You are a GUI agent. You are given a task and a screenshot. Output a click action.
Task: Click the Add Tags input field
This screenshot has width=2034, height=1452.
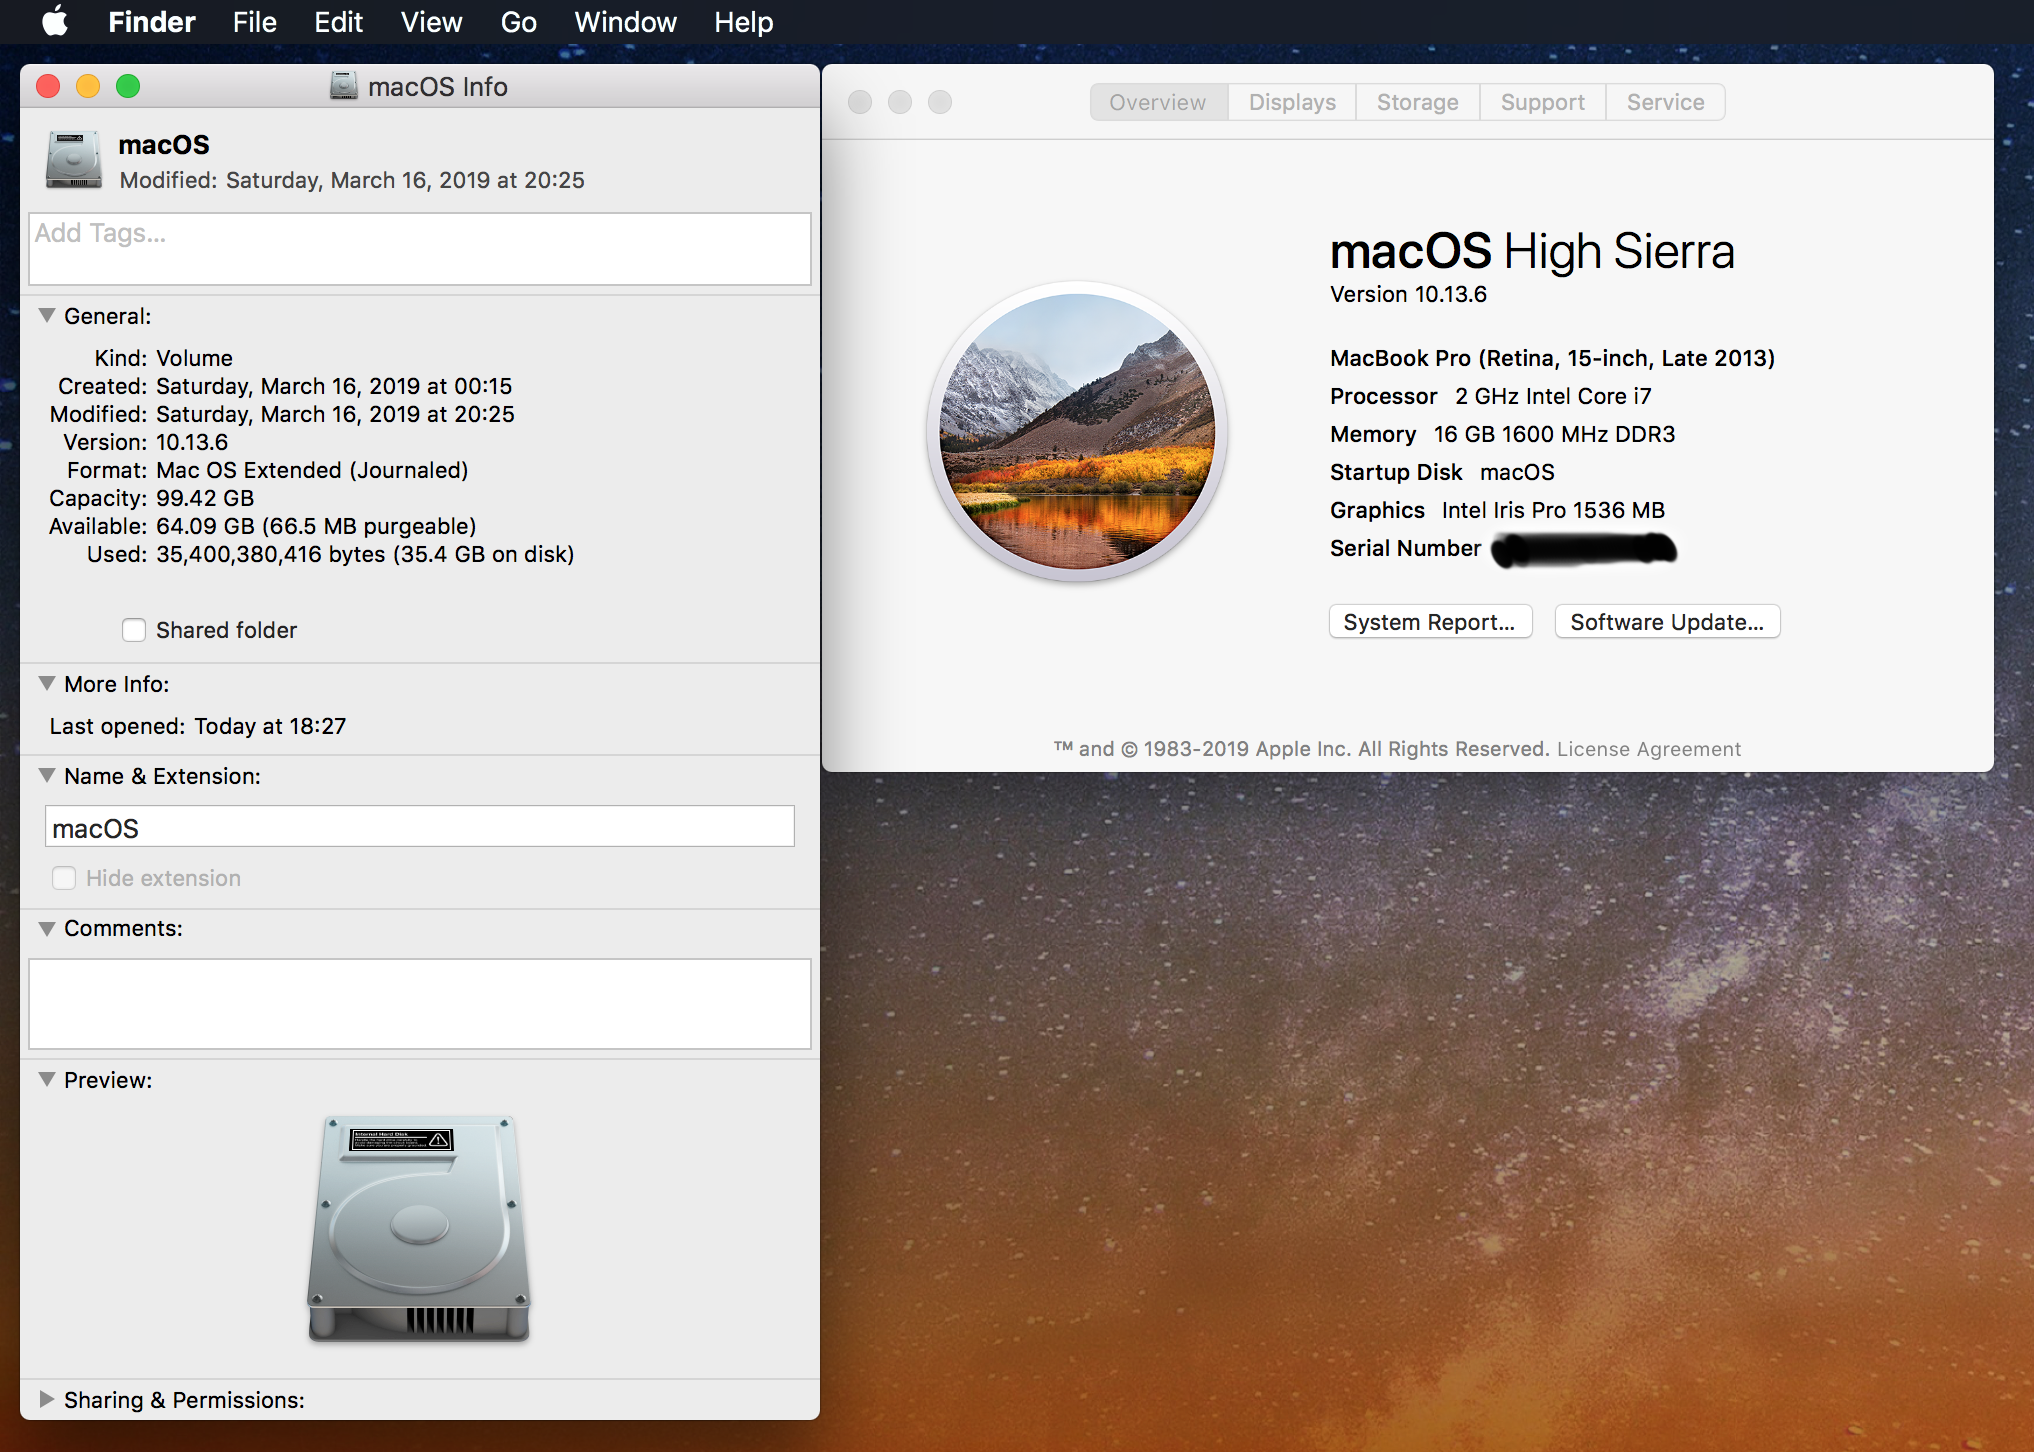[x=419, y=248]
